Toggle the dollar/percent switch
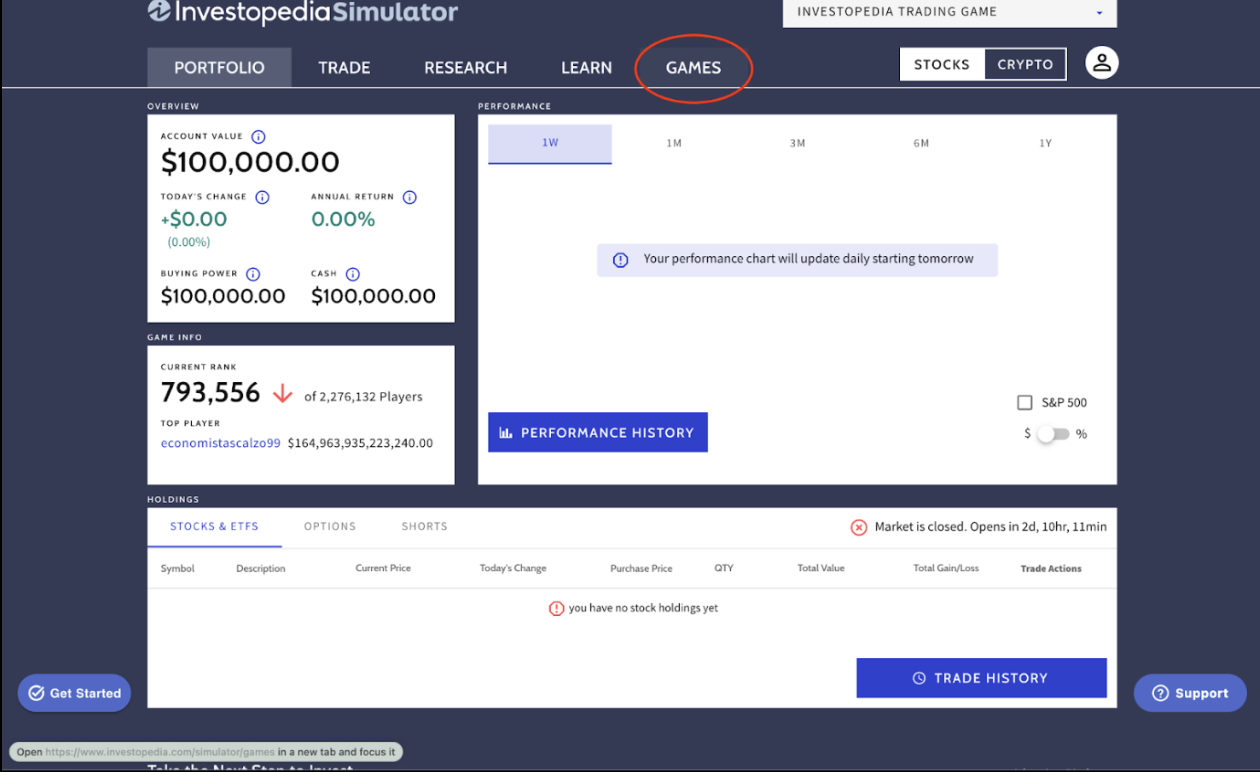The image size is (1260, 772). [1052, 434]
